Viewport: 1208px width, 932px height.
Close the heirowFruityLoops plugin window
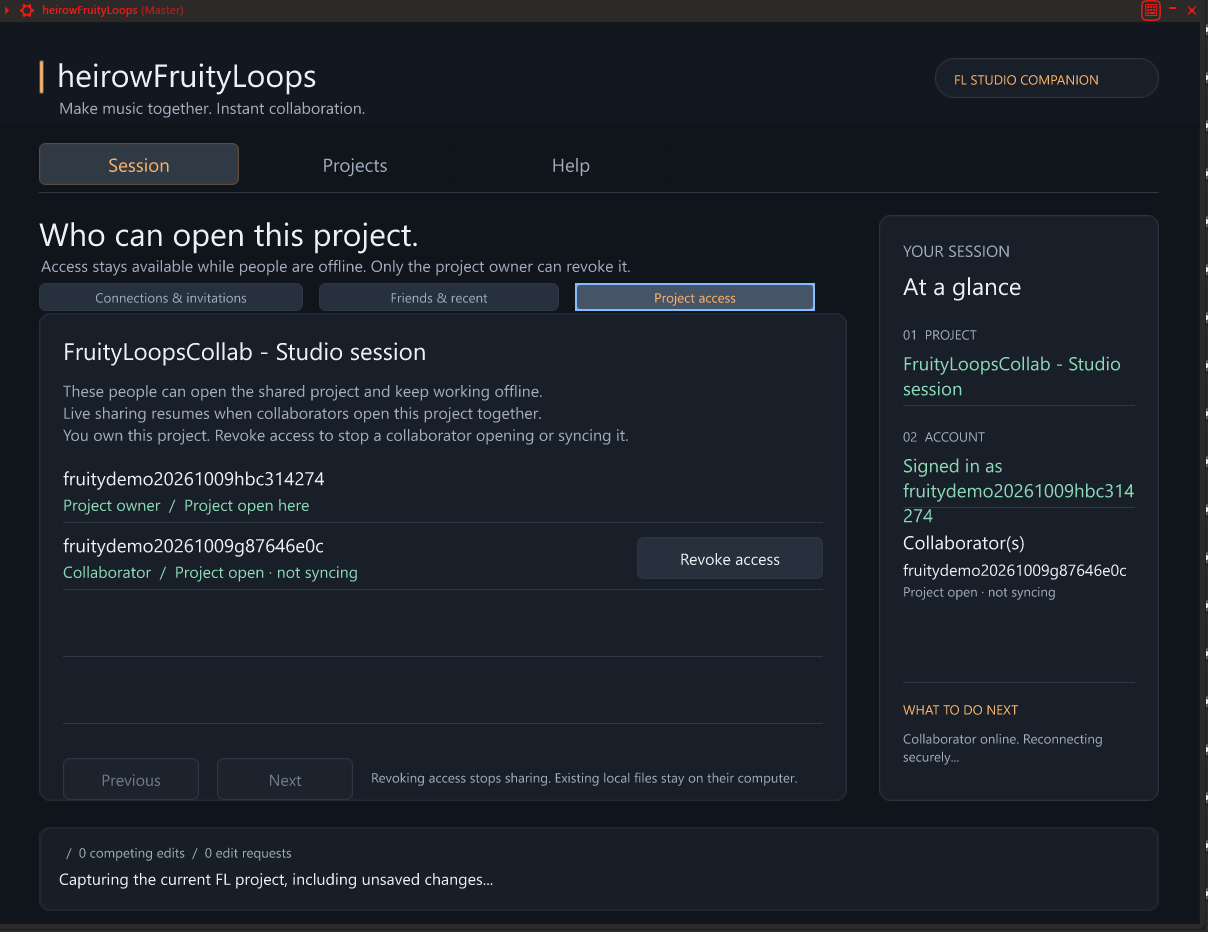point(1192,10)
